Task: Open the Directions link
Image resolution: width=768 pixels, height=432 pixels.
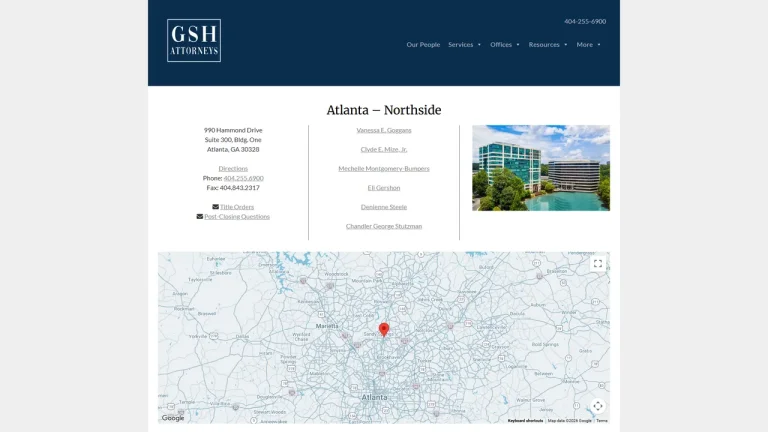Action: (233, 168)
